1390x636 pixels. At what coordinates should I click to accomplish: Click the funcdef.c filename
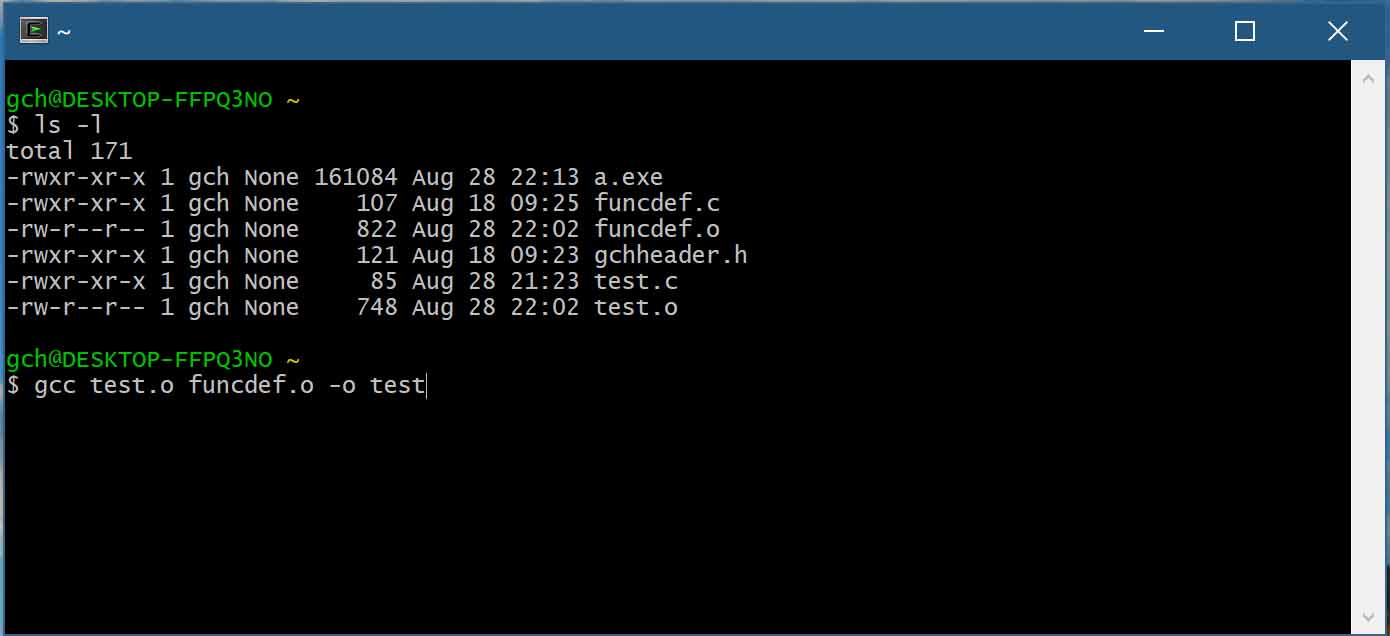tap(656, 204)
